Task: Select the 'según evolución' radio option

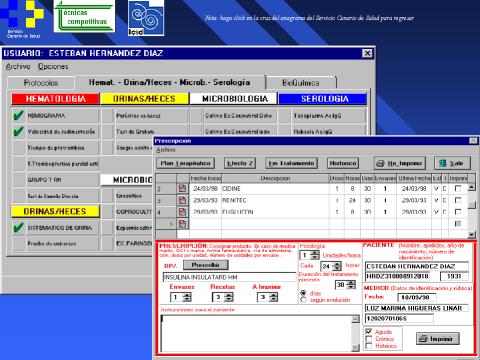Action: (303, 300)
